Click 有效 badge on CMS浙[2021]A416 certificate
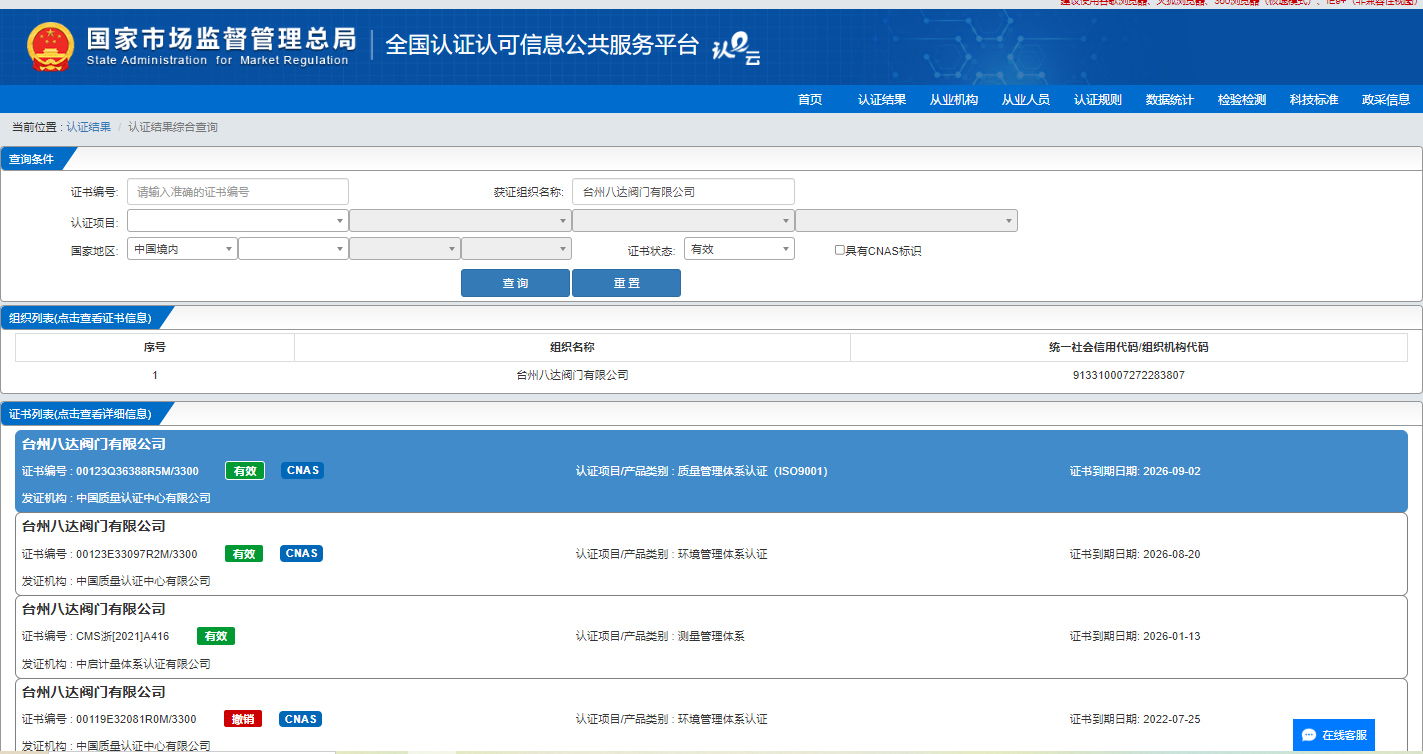 click(216, 636)
